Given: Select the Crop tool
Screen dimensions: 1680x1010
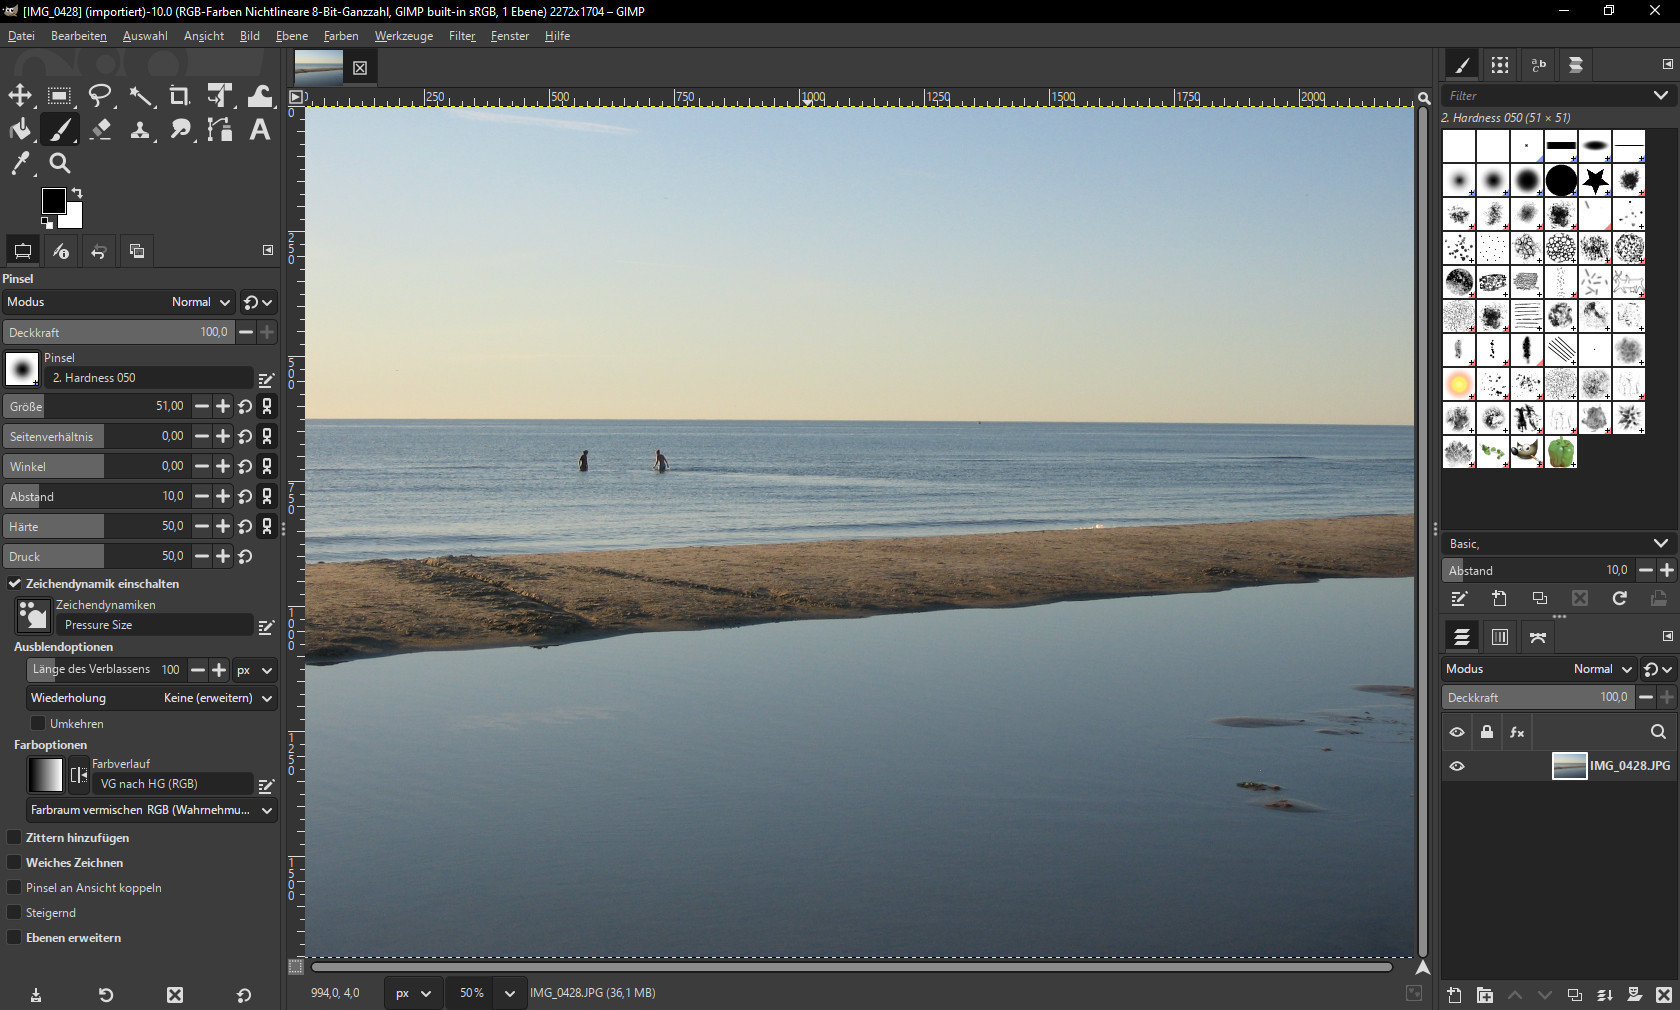Looking at the screenshot, I should tap(180, 96).
